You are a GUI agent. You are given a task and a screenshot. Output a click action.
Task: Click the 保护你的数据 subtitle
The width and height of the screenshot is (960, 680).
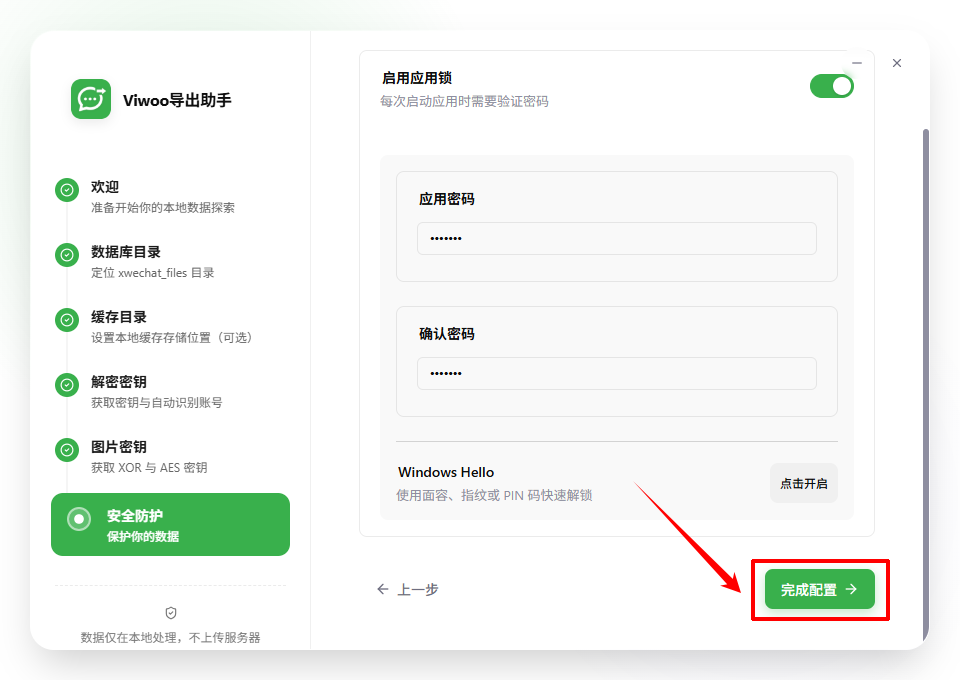(x=143, y=537)
